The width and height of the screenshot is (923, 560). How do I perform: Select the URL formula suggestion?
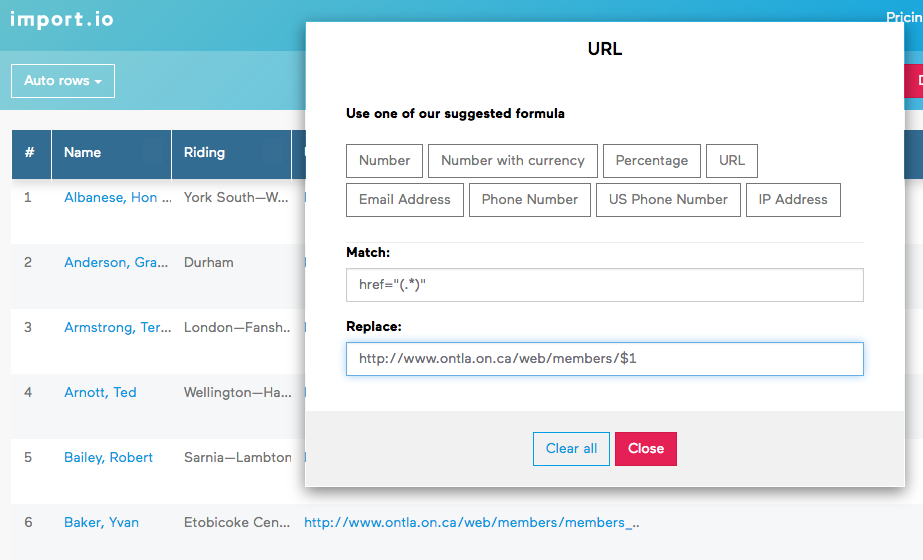click(731, 161)
